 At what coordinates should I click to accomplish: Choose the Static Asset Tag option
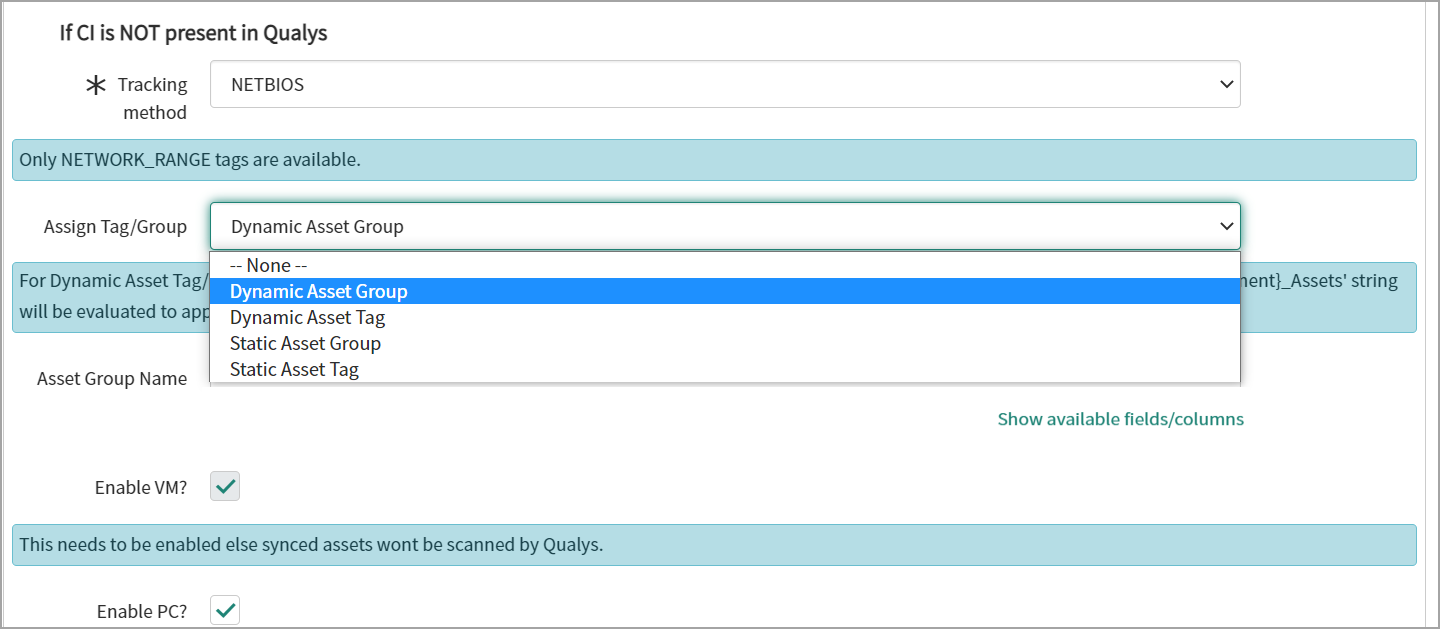click(294, 370)
